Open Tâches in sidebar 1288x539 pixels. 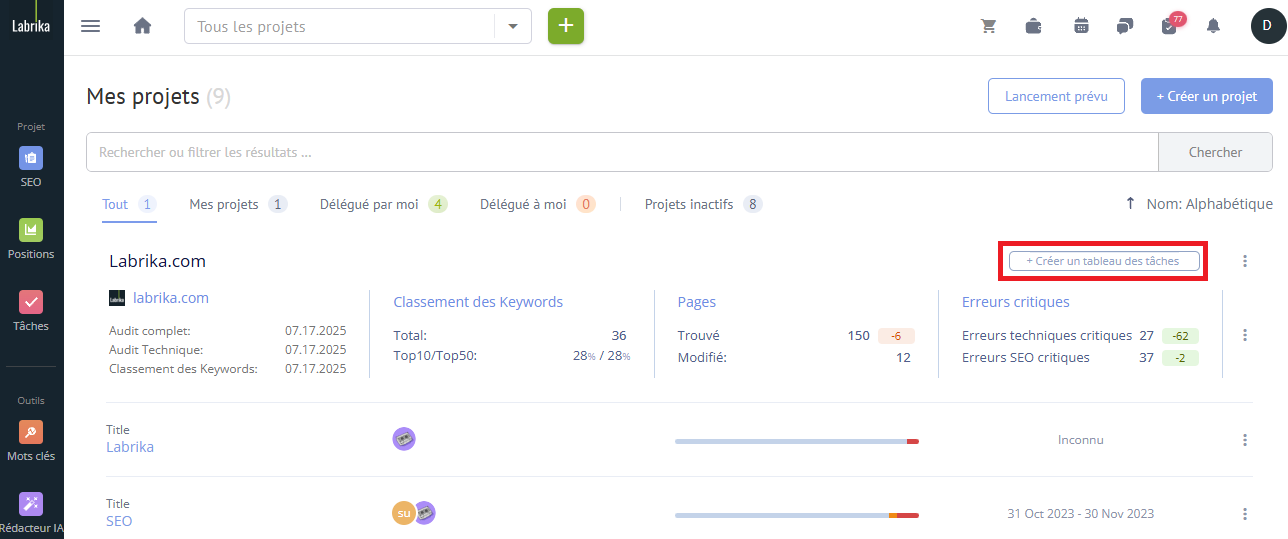pos(31,312)
